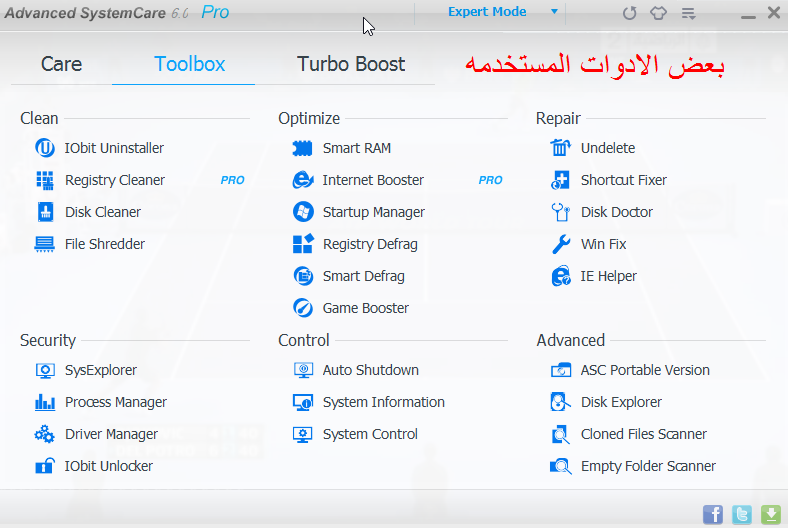Click the Cloned Files Scanner label
Screen dimensions: 788x528
coord(644,434)
